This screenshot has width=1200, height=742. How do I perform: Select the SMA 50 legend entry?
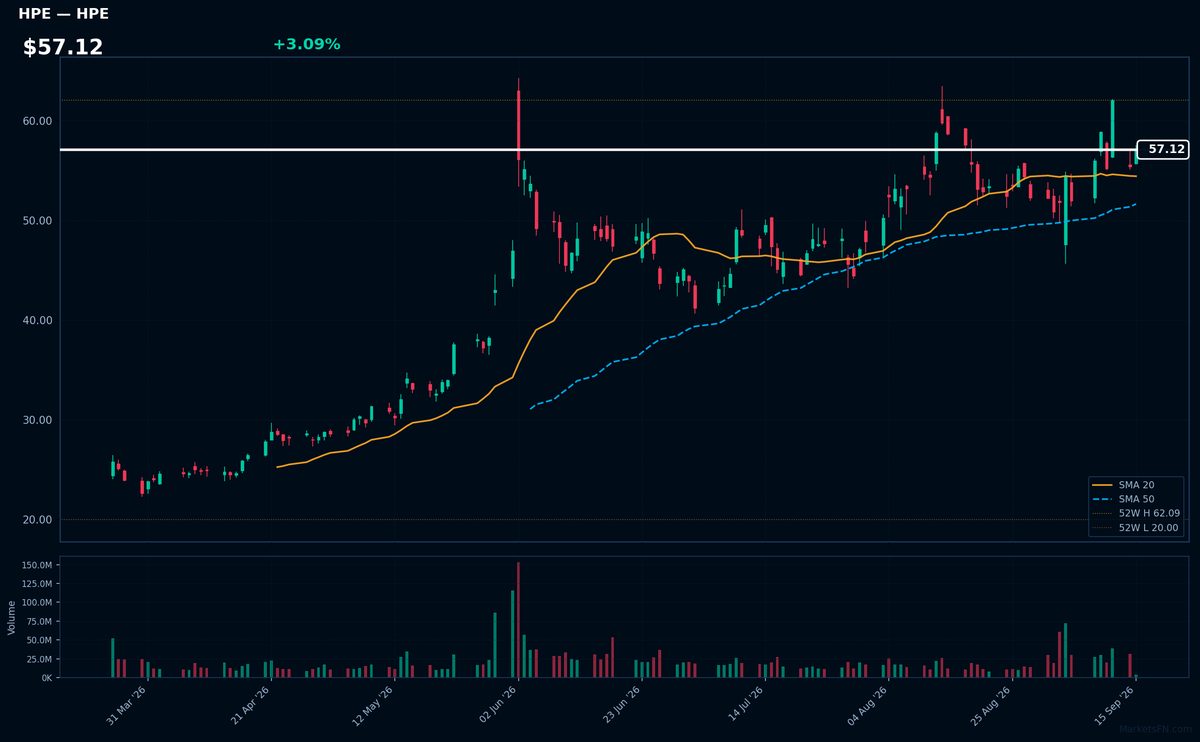pos(1136,499)
